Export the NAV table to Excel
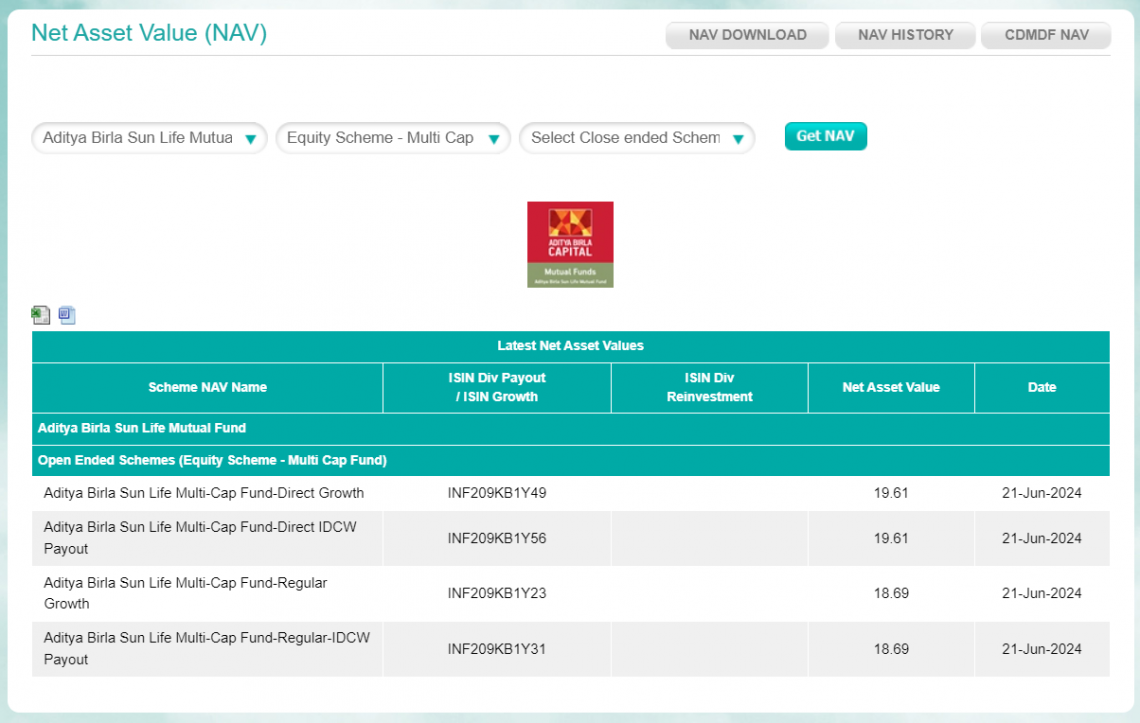Image resolution: width=1140 pixels, height=723 pixels. [40, 314]
